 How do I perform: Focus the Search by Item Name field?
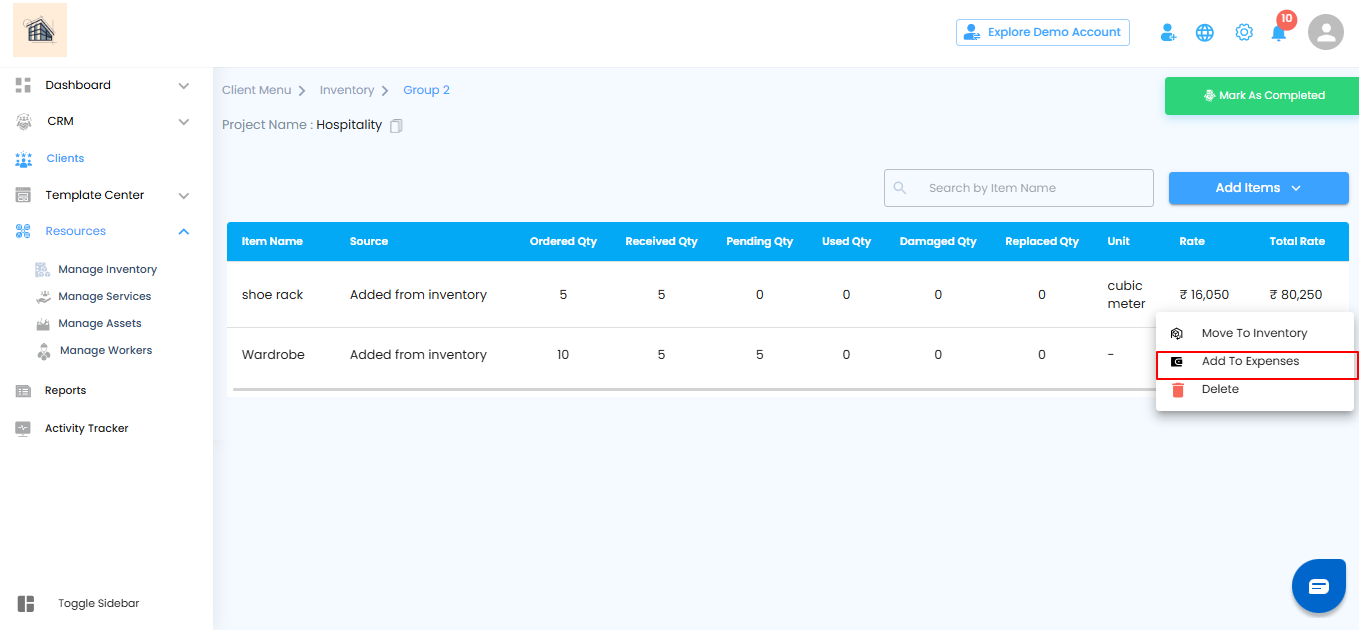tap(1018, 188)
